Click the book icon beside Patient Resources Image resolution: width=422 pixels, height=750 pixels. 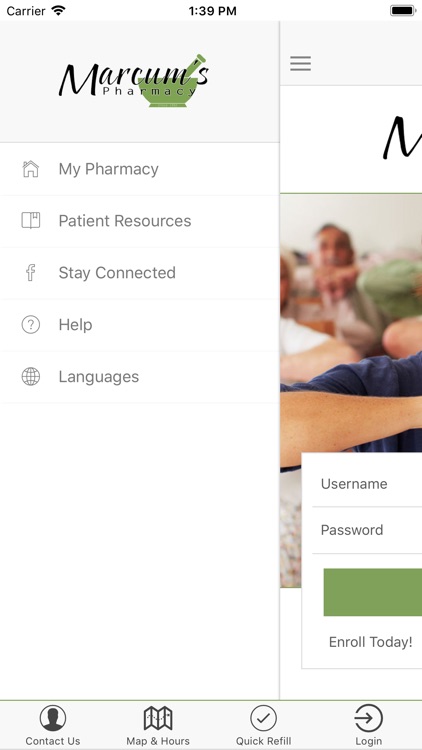(x=31, y=221)
